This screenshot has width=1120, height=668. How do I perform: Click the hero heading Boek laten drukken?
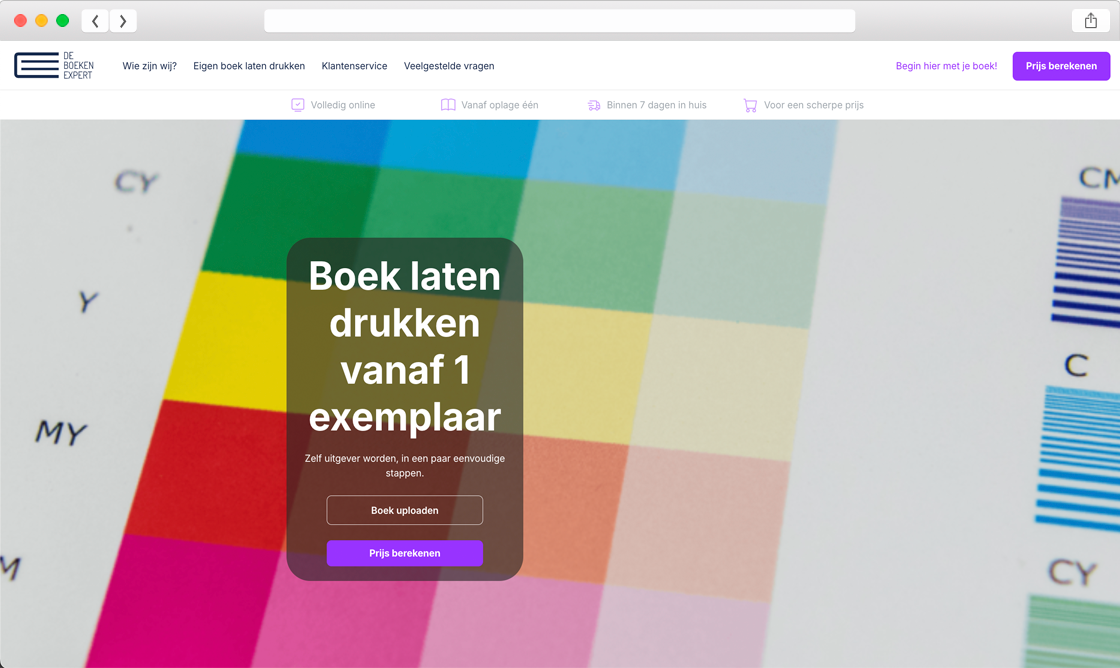tap(404, 345)
